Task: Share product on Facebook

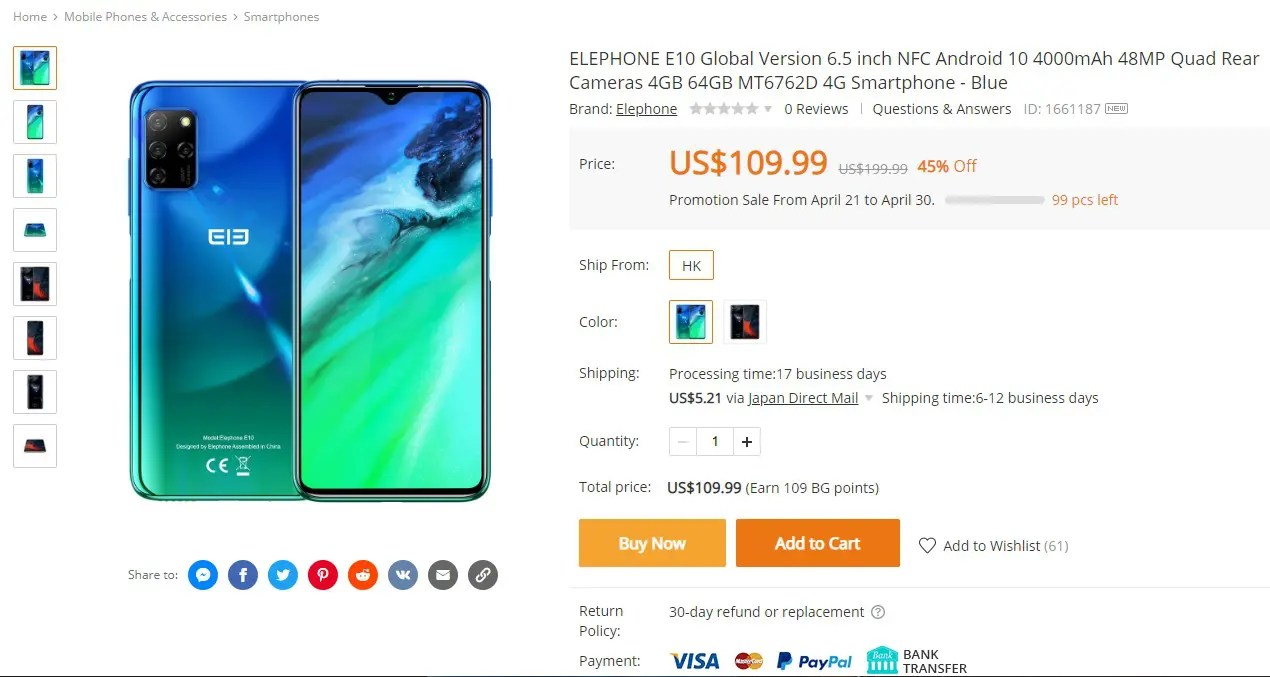Action: 243,575
